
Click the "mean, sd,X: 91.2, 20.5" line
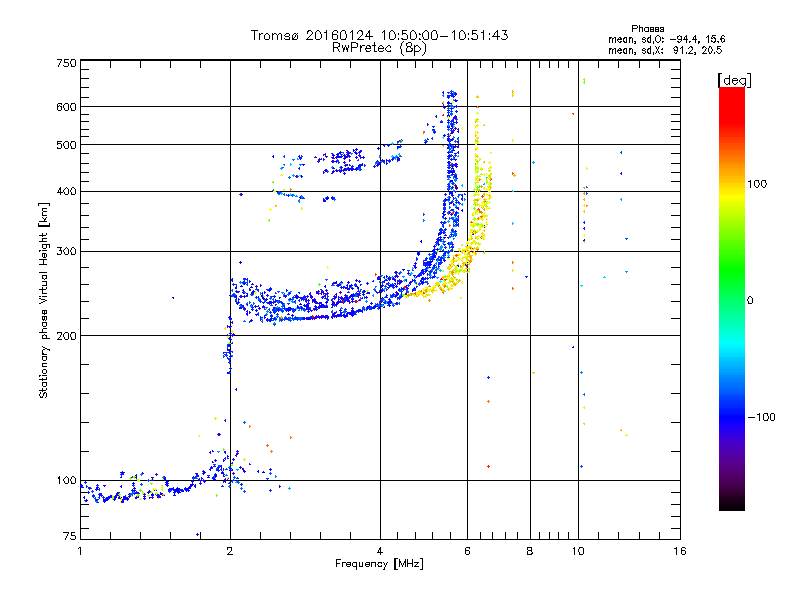click(665, 50)
